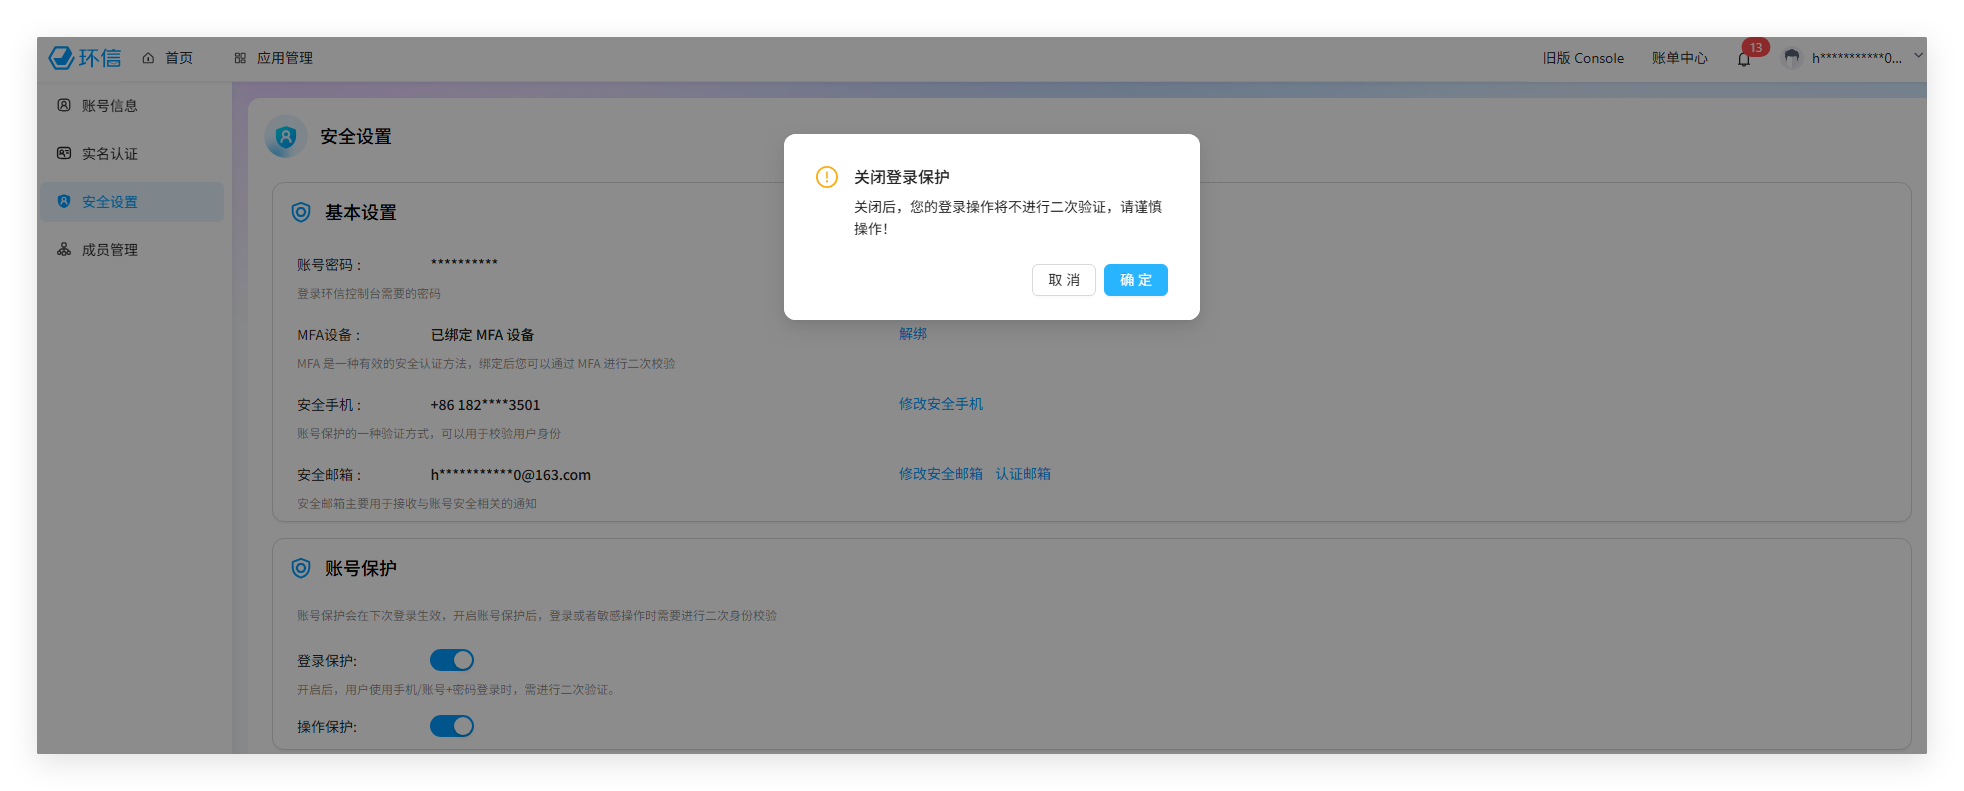Open the 旧版 Console link
The height and width of the screenshot is (791, 1964).
pyautogui.click(x=1583, y=58)
